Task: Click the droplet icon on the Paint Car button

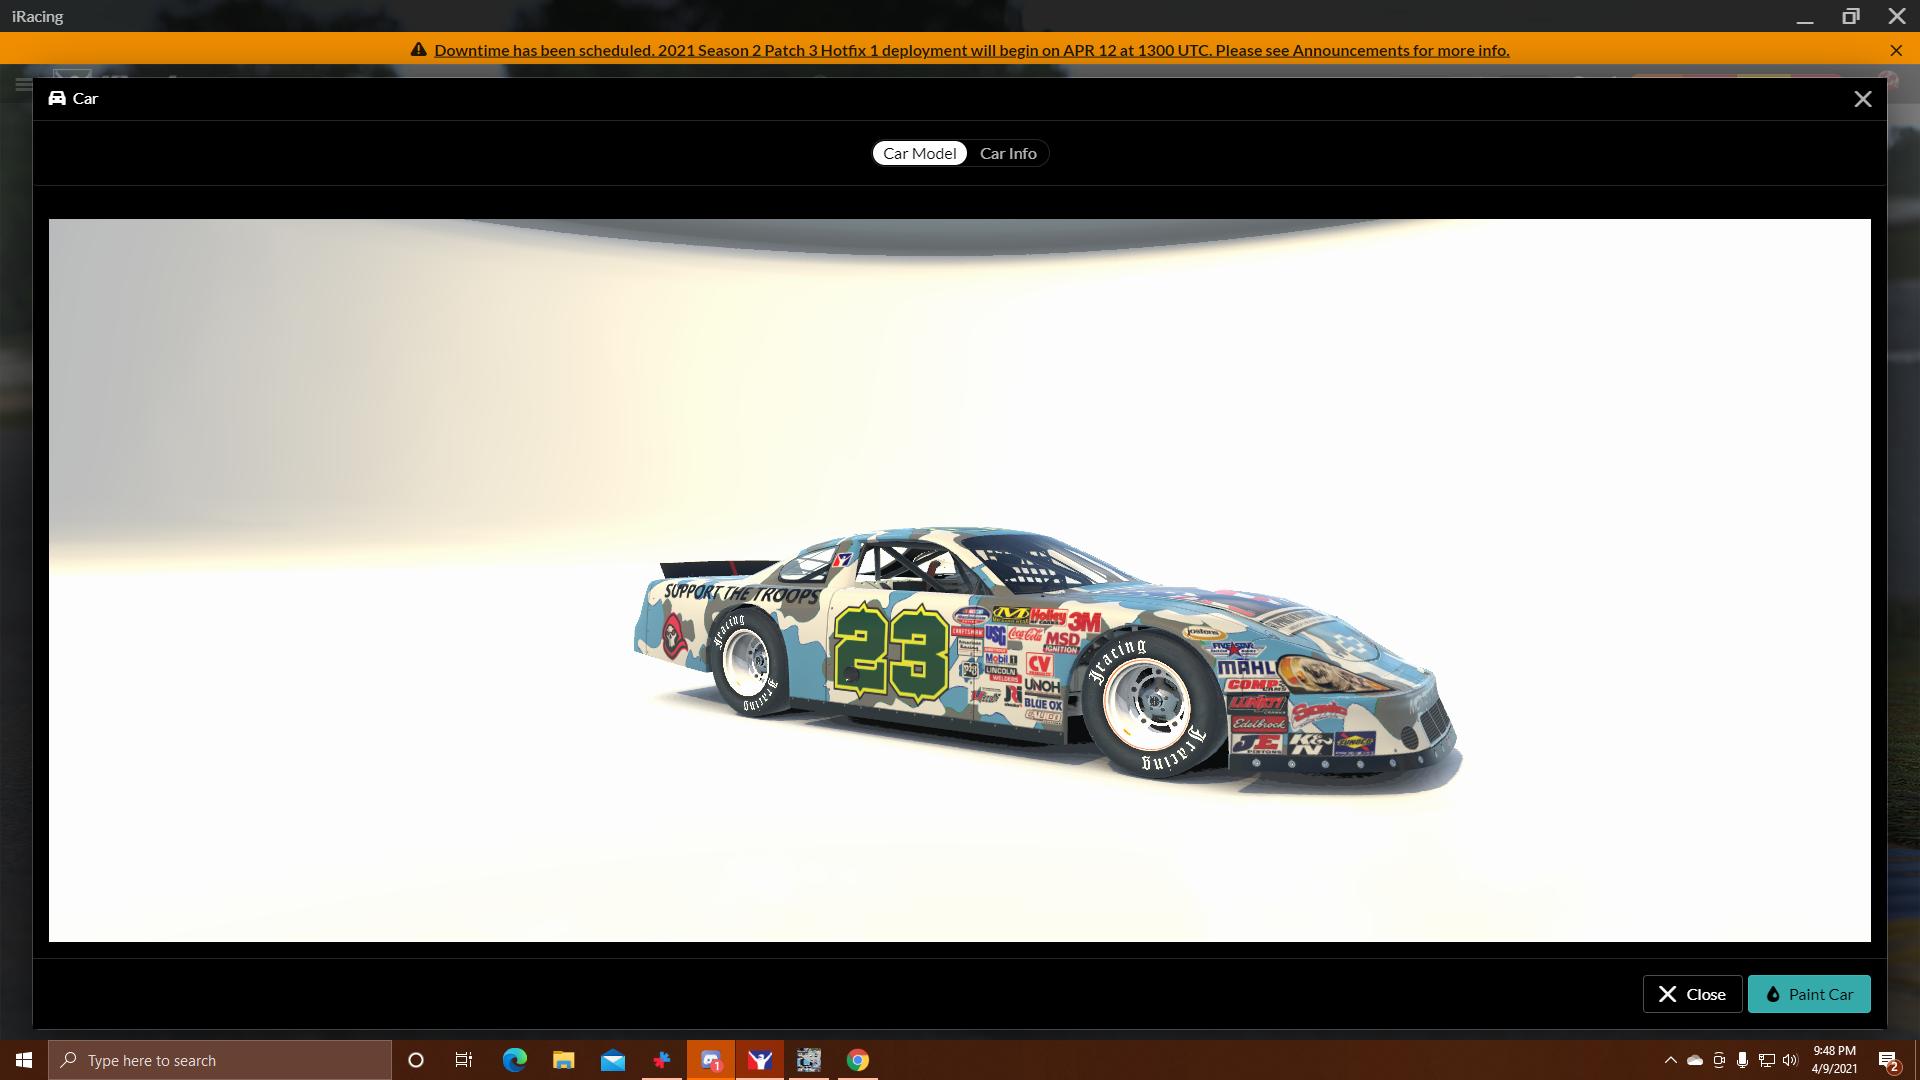Action: pyautogui.click(x=1772, y=994)
